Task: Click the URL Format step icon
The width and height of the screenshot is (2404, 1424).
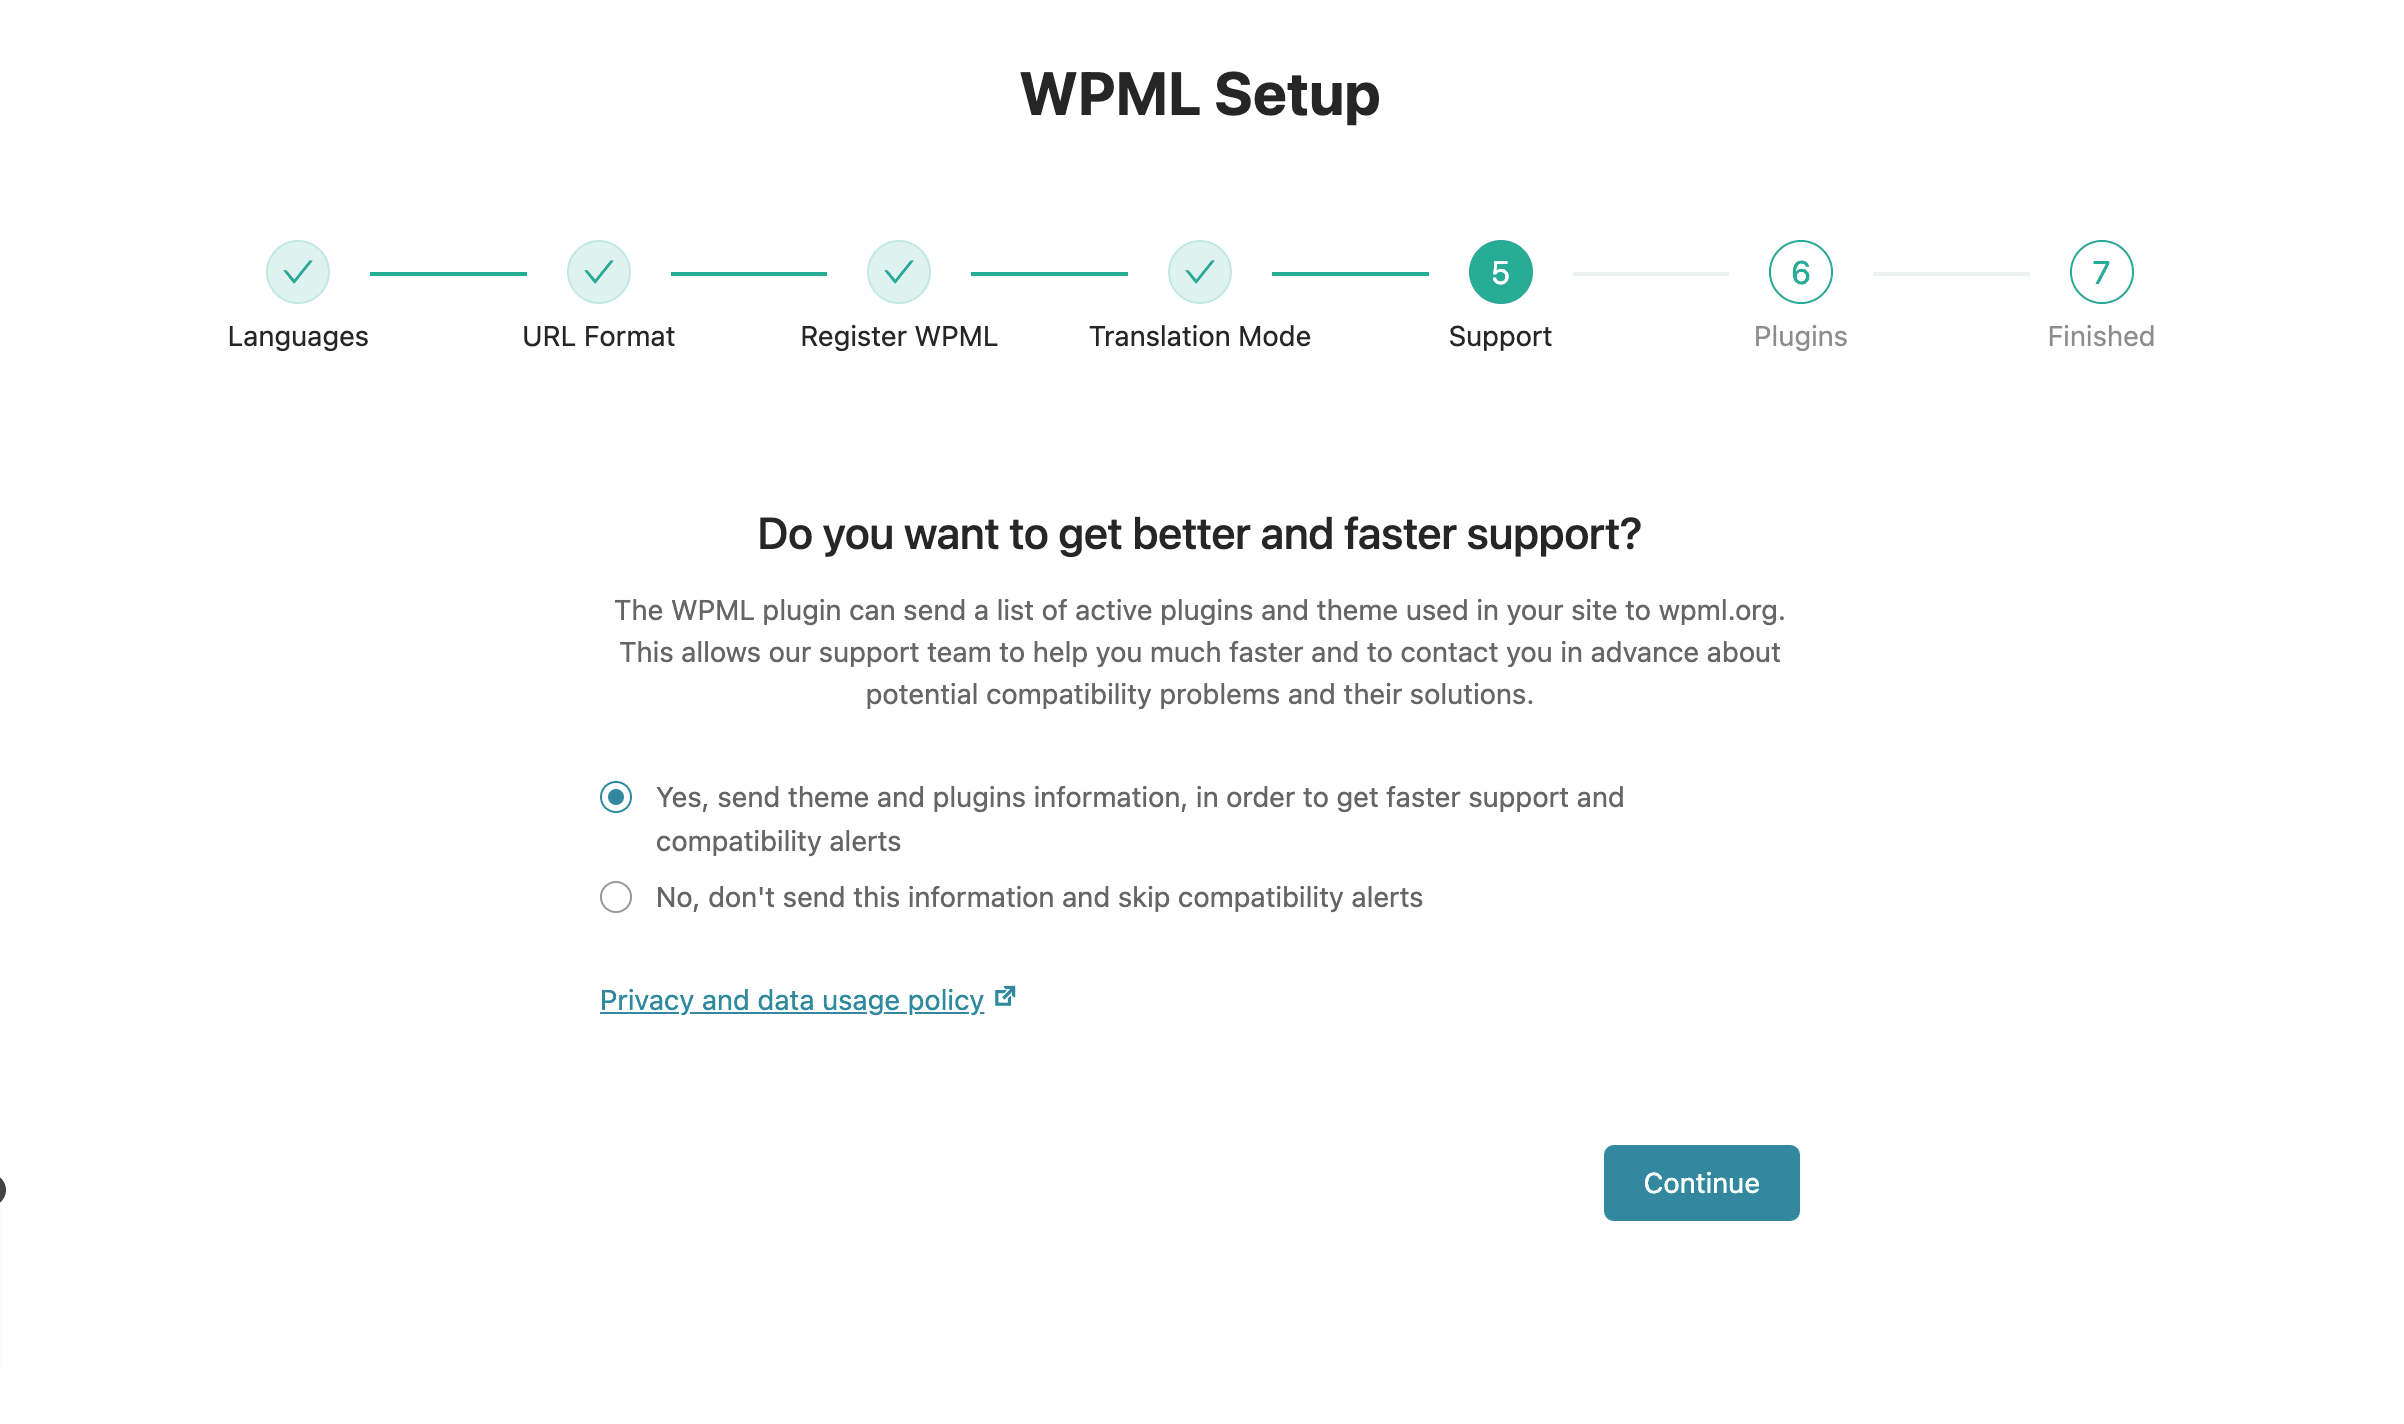Action: pyautogui.click(x=598, y=271)
